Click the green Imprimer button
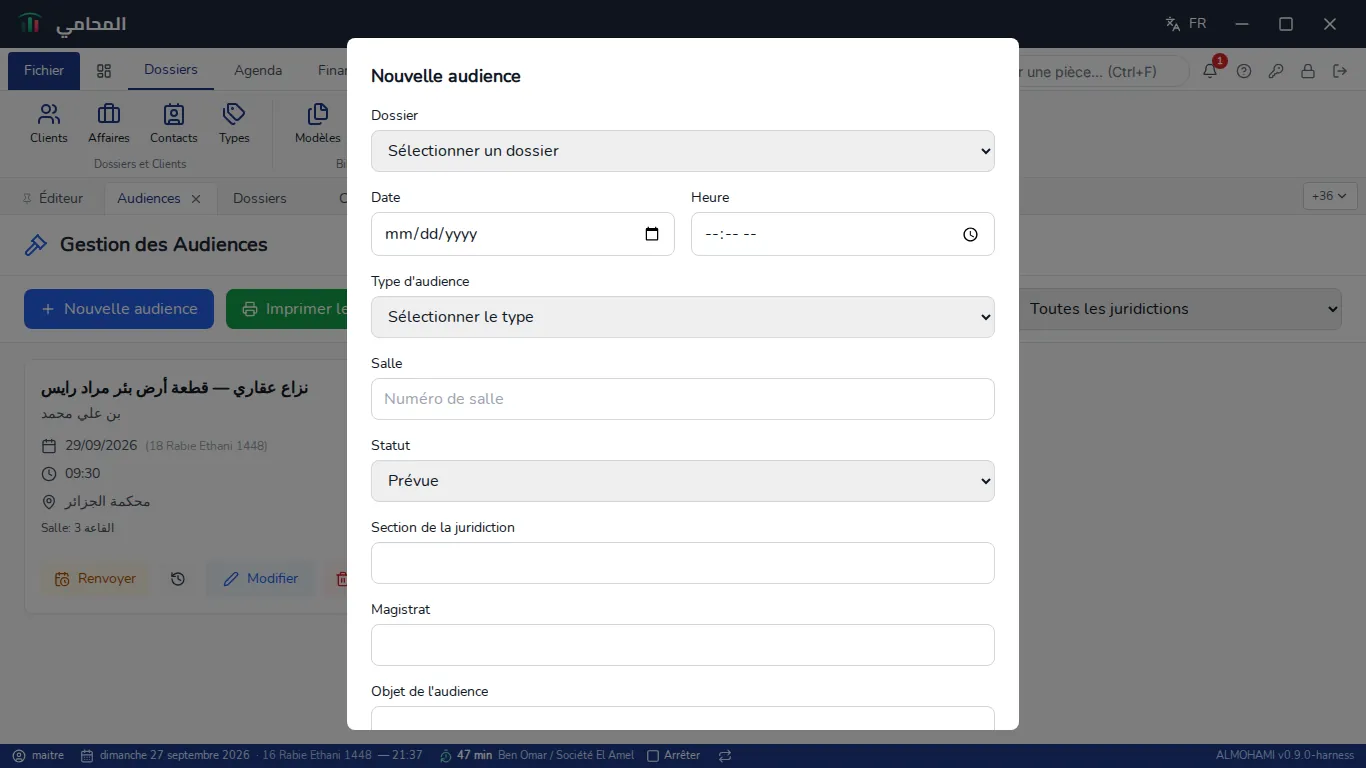This screenshot has width=1366, height=768. [287, 309]
